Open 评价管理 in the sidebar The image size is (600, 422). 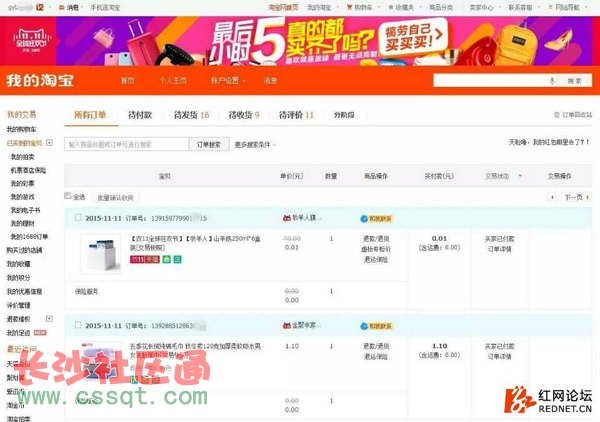18,305
